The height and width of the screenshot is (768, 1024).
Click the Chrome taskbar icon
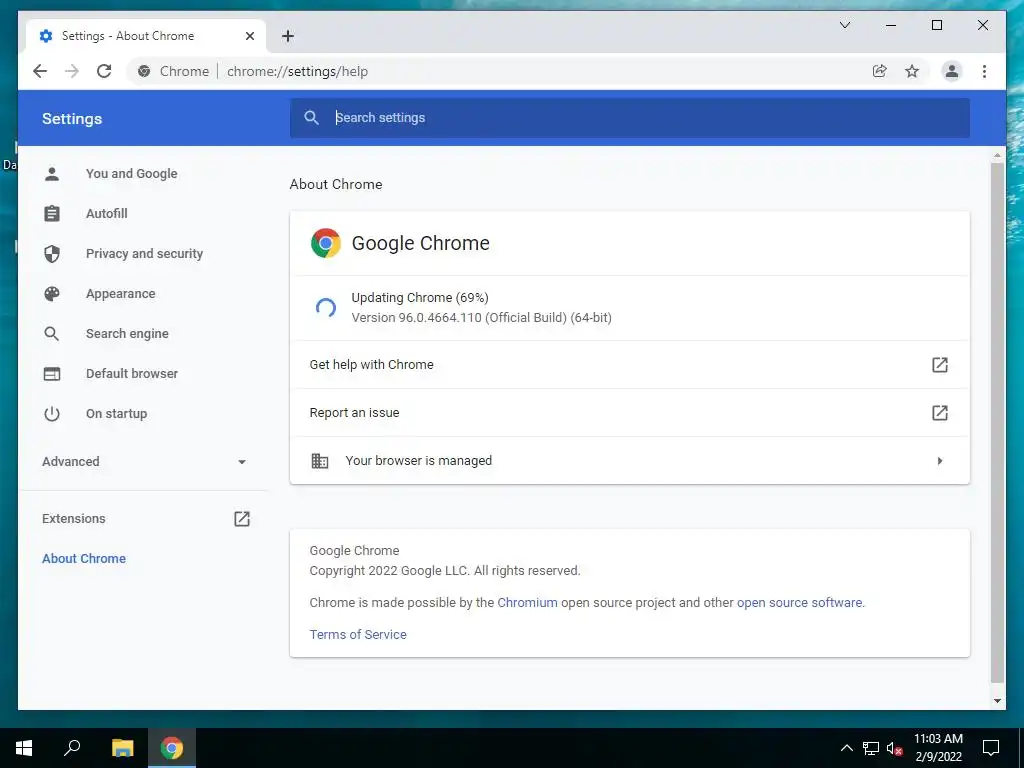point(172,748)
